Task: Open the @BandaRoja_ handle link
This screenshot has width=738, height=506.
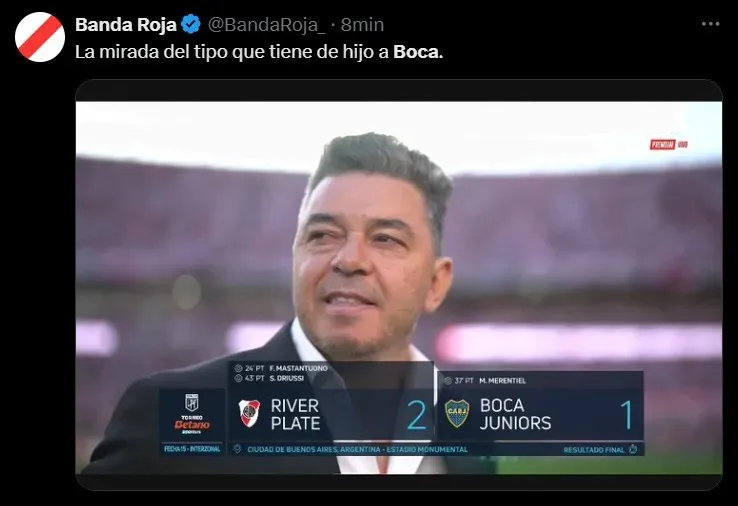Action: (x=266, y=24)
